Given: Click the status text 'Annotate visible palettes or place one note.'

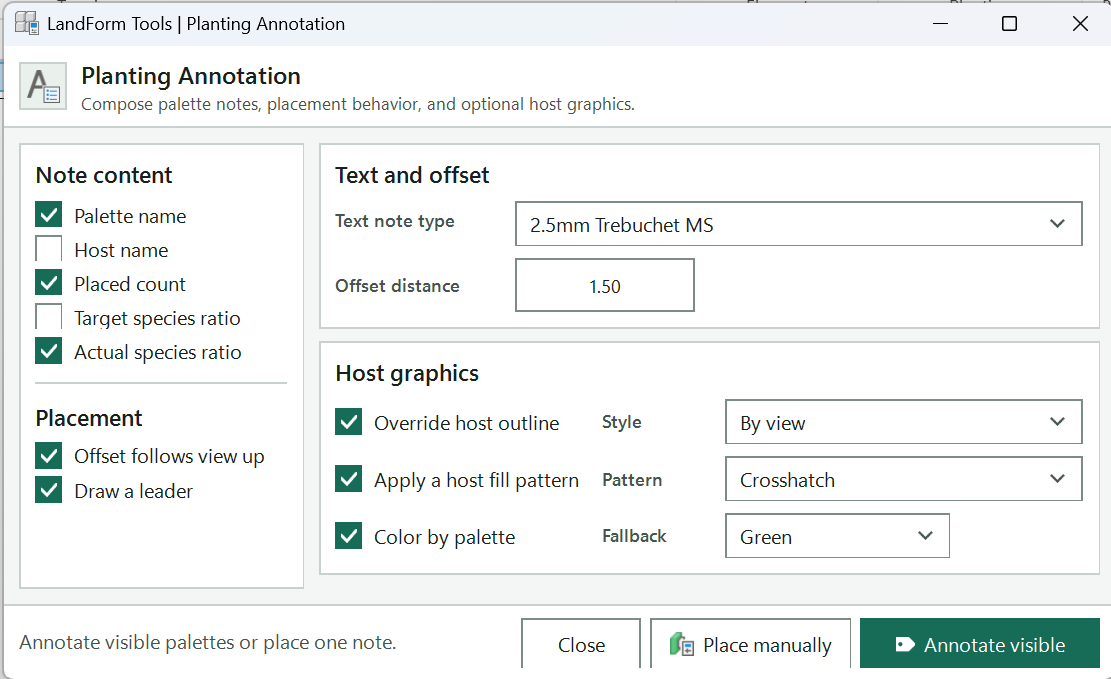Looking at the screenshot, I should click(x=208, y=642).
